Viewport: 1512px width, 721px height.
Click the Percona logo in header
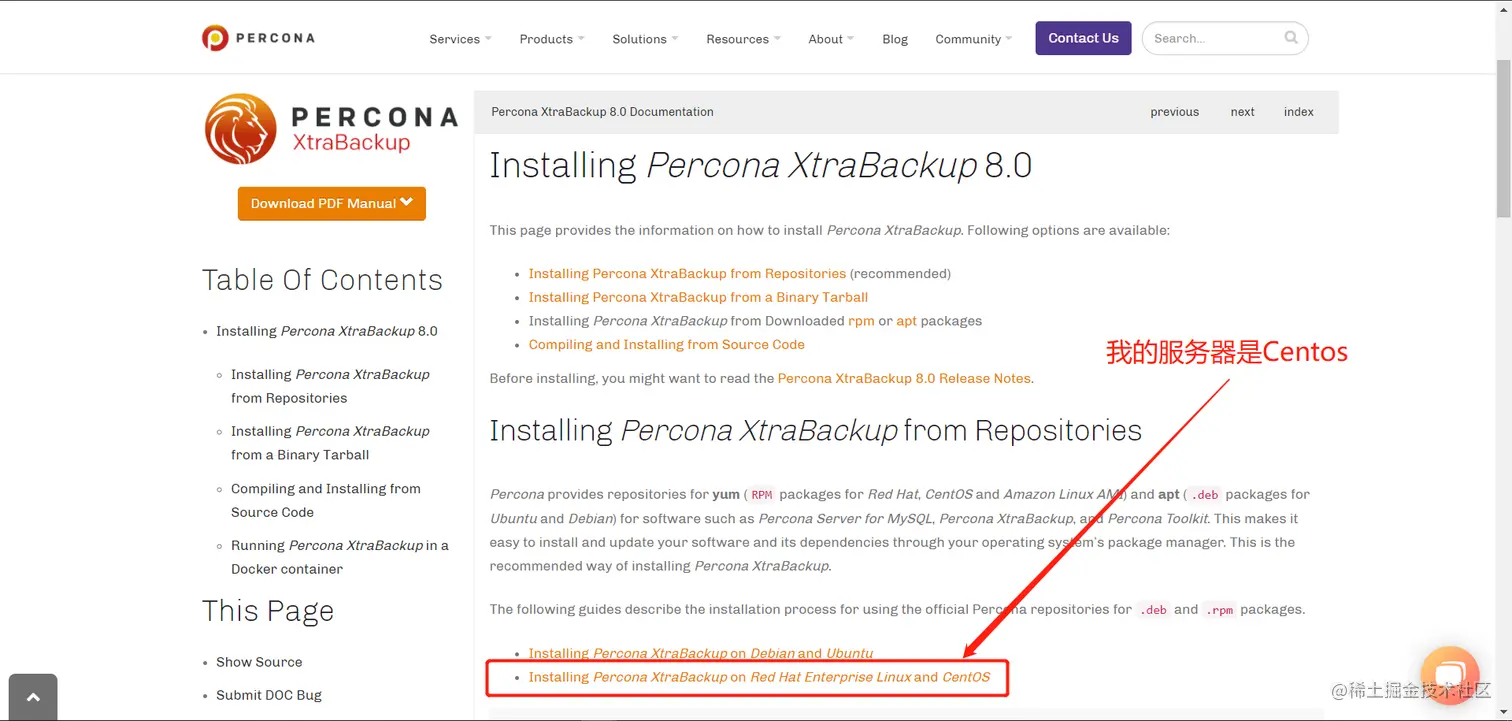(258, 38)
